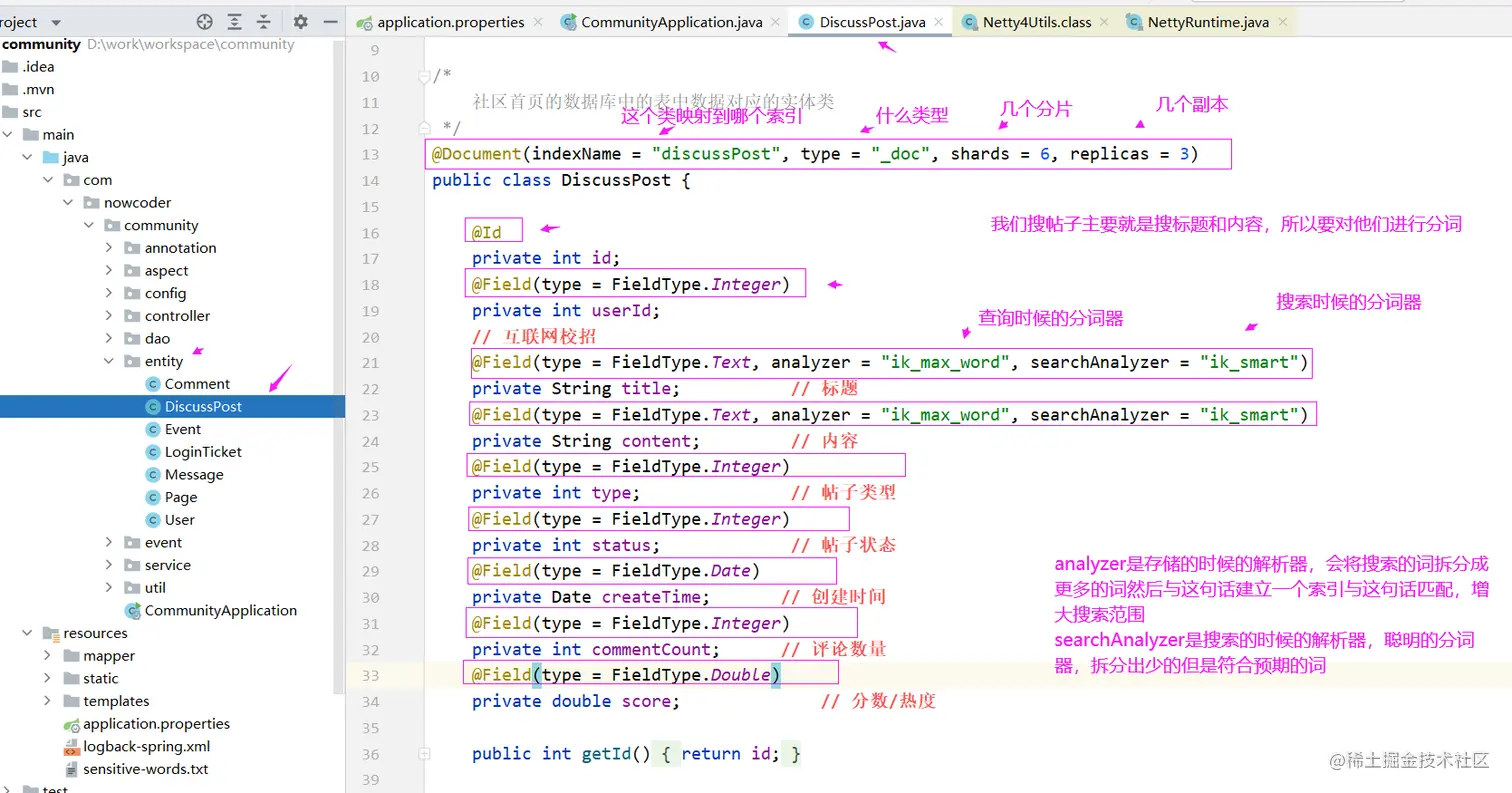The height and width of the screenshot is (793, 1512).
Task: Switch to the NettyRuntime.java tab
Action: coord(1209,22)
